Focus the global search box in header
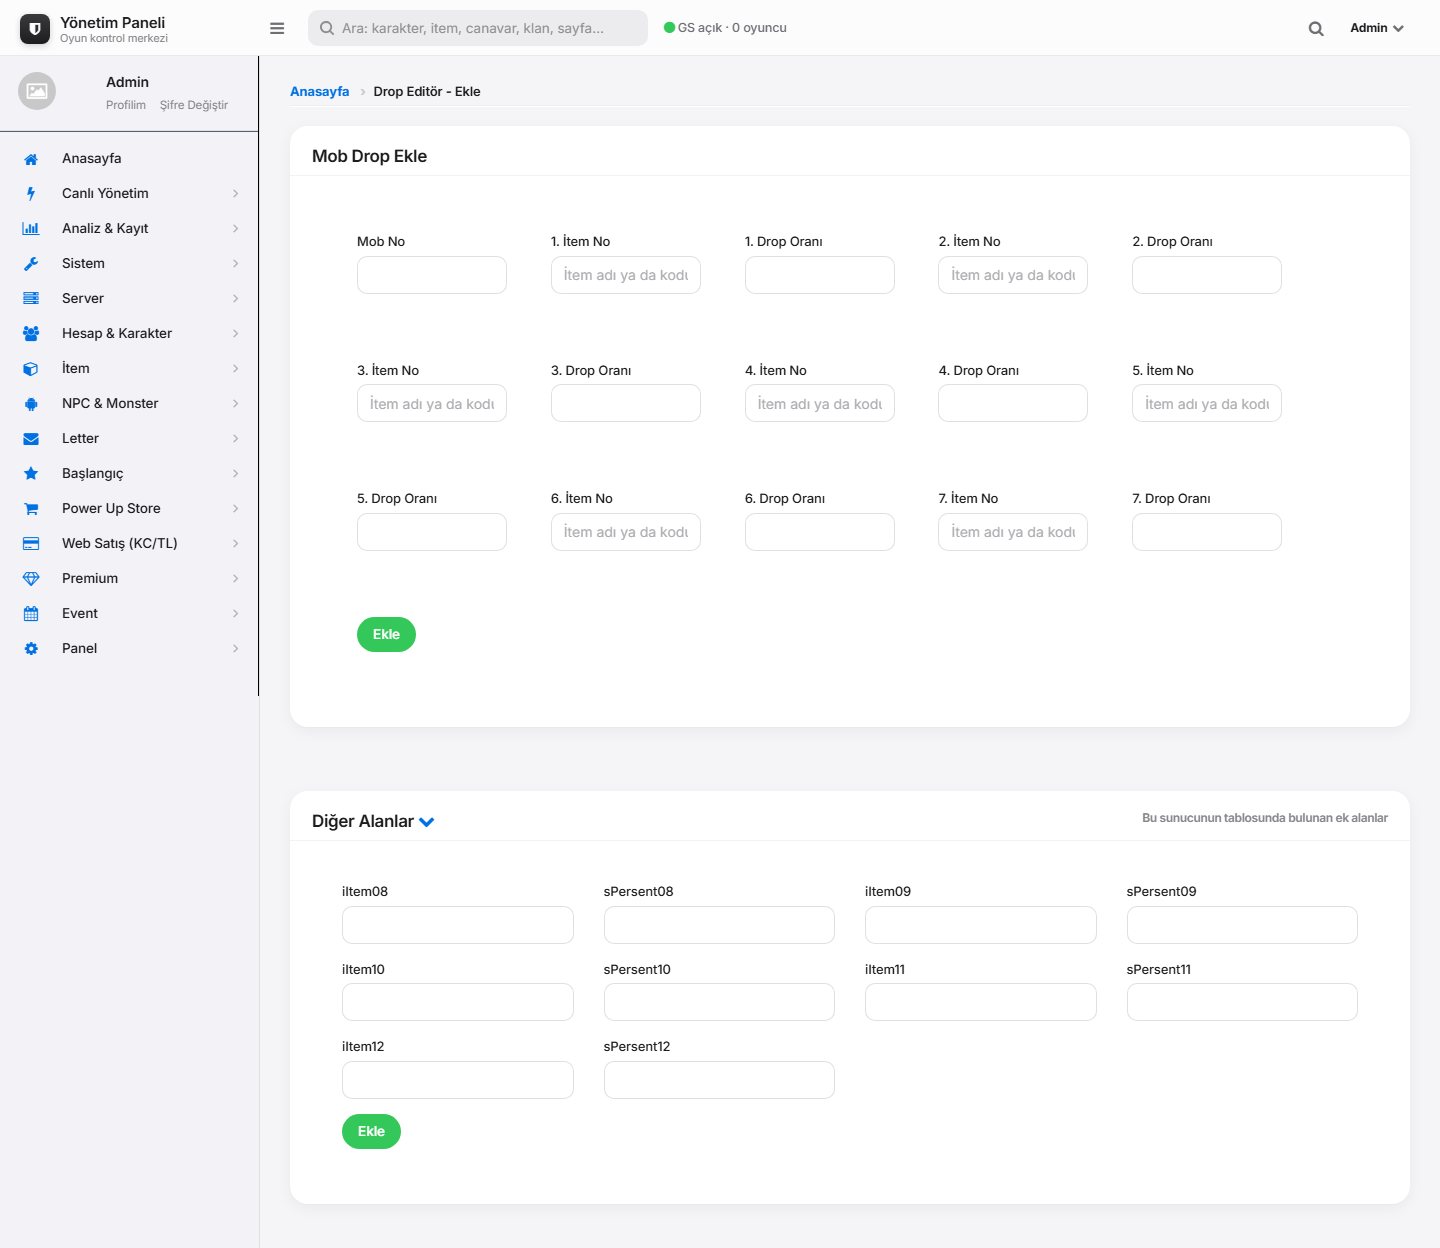Viewport: 1440px width, 1248px height. tap(478, 28)
